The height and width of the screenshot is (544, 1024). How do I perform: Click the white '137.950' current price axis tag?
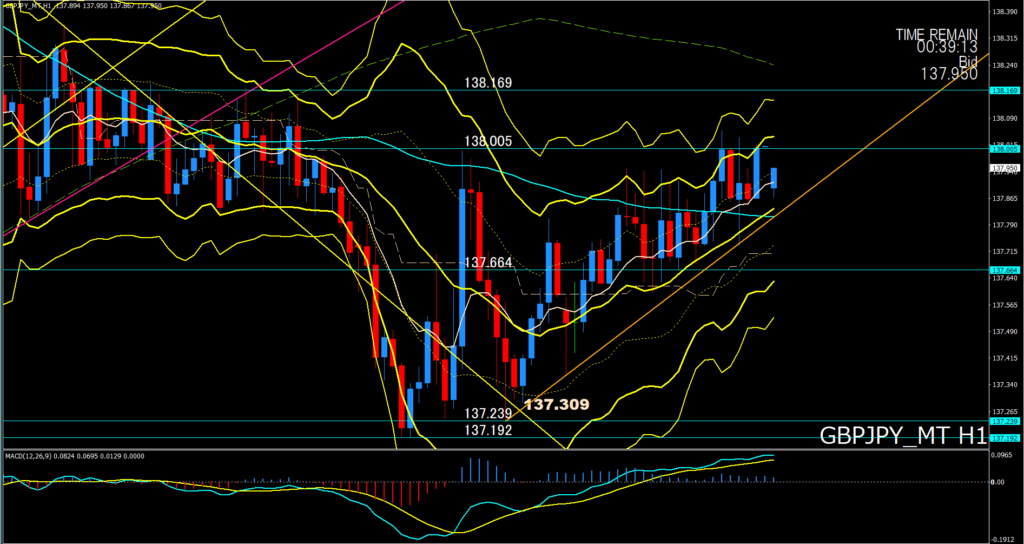coord(1003,168)
